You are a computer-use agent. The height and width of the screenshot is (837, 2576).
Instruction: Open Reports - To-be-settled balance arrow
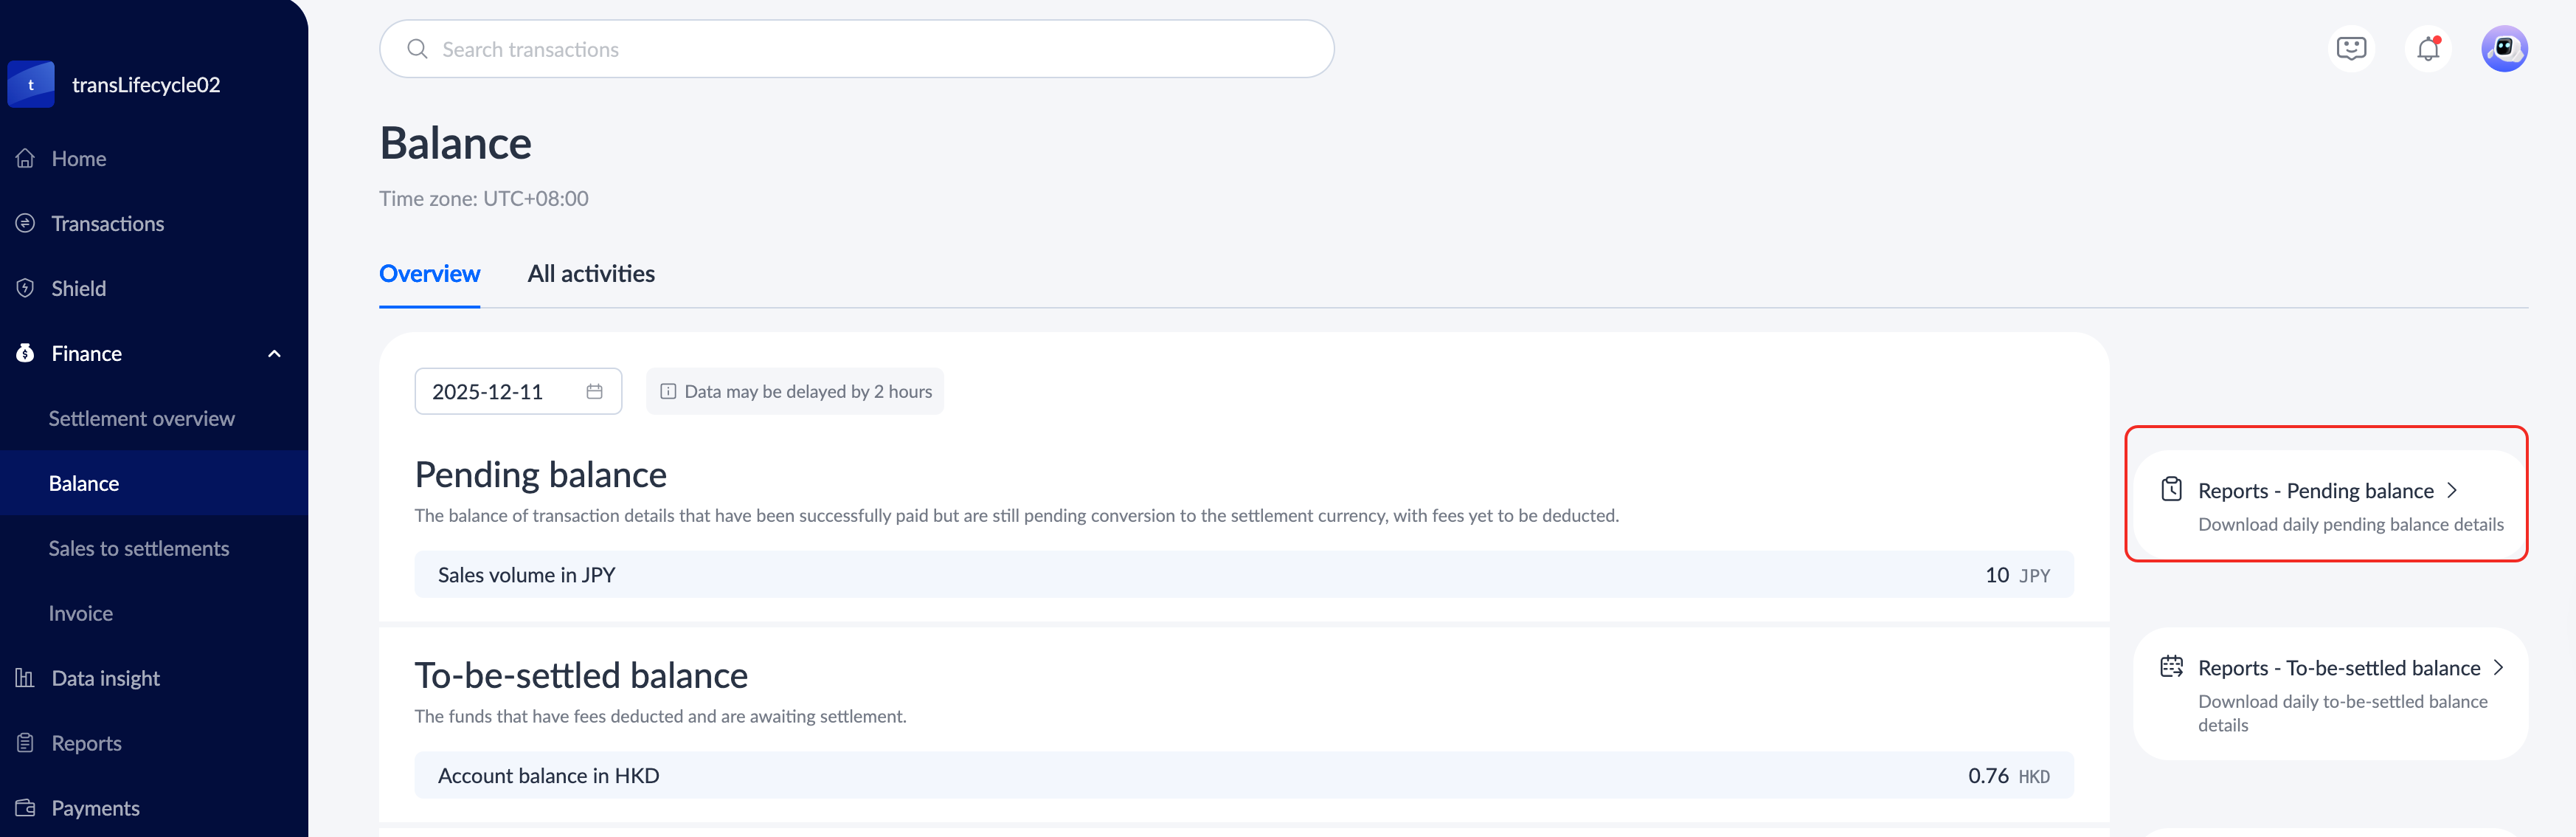(2498, 667)
